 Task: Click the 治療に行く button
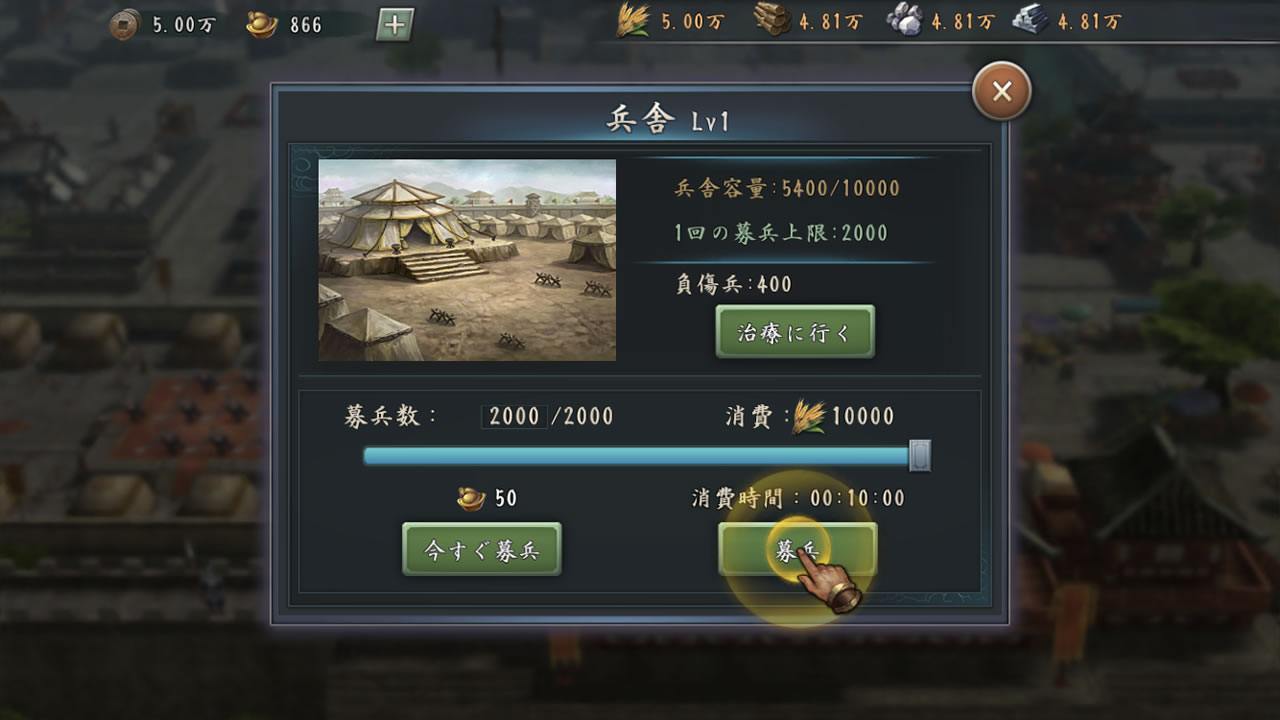click(x=795, y=332)
